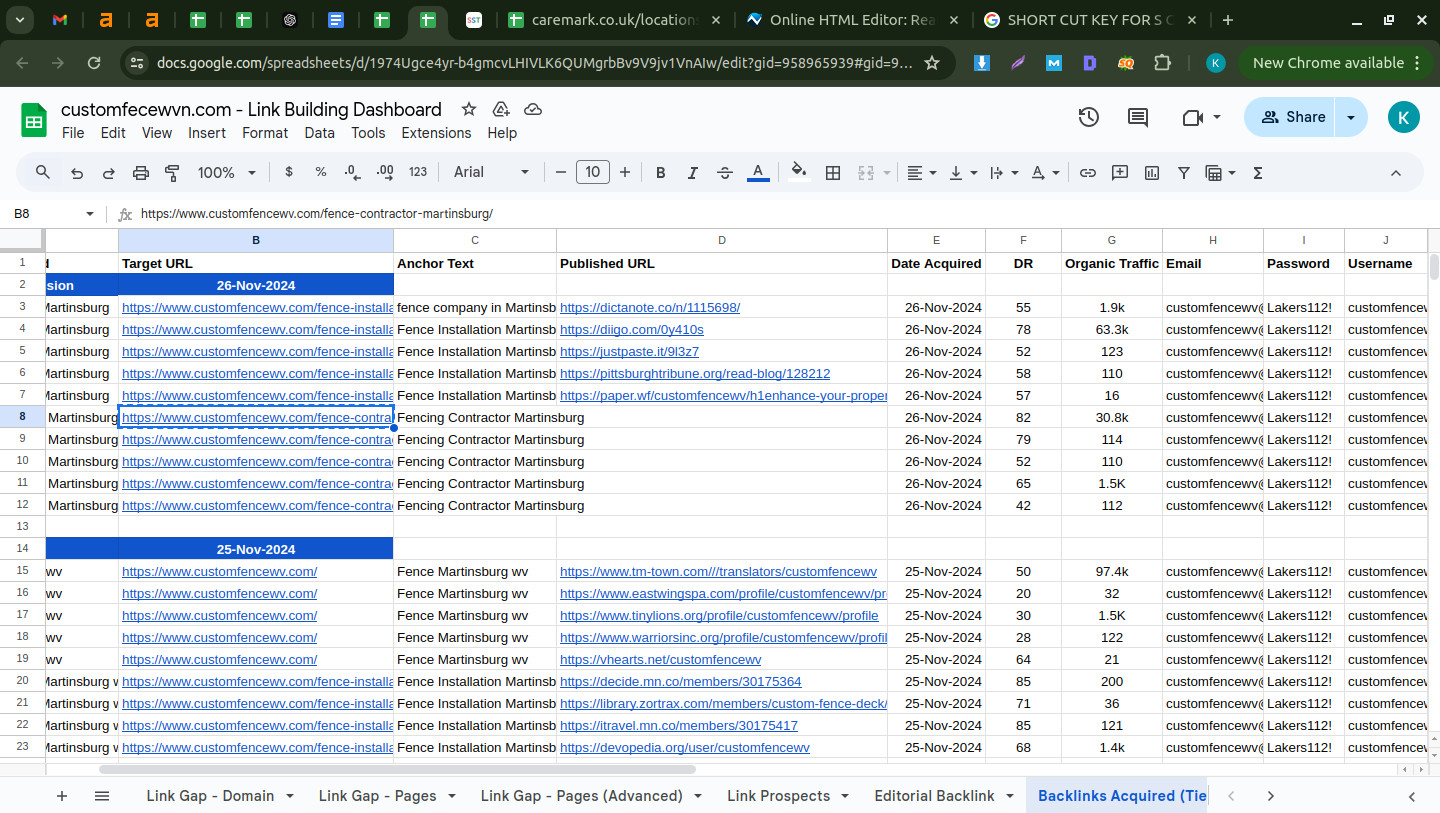Open fill color bucket
The width and height of the screenshot is (1440, 813).
(799, 171)
